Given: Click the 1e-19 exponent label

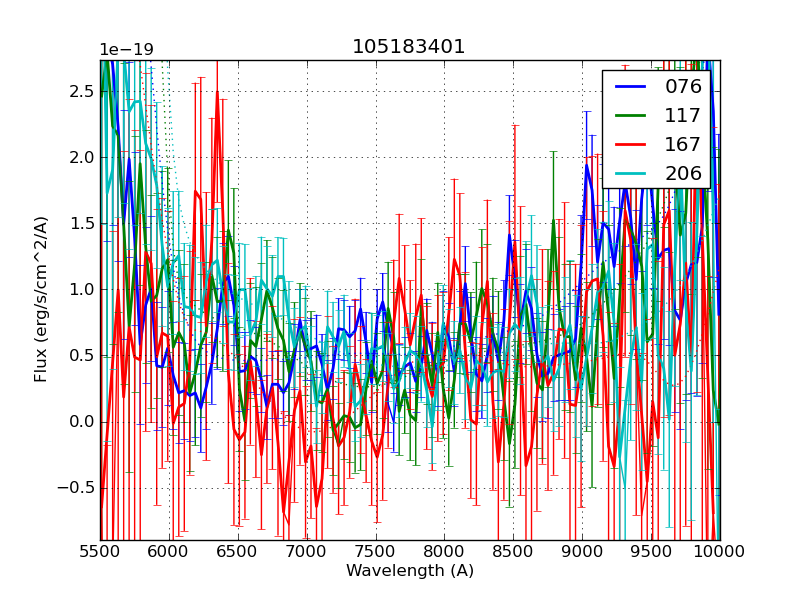Looking at the screenshot, I should (x=126, y=50).
